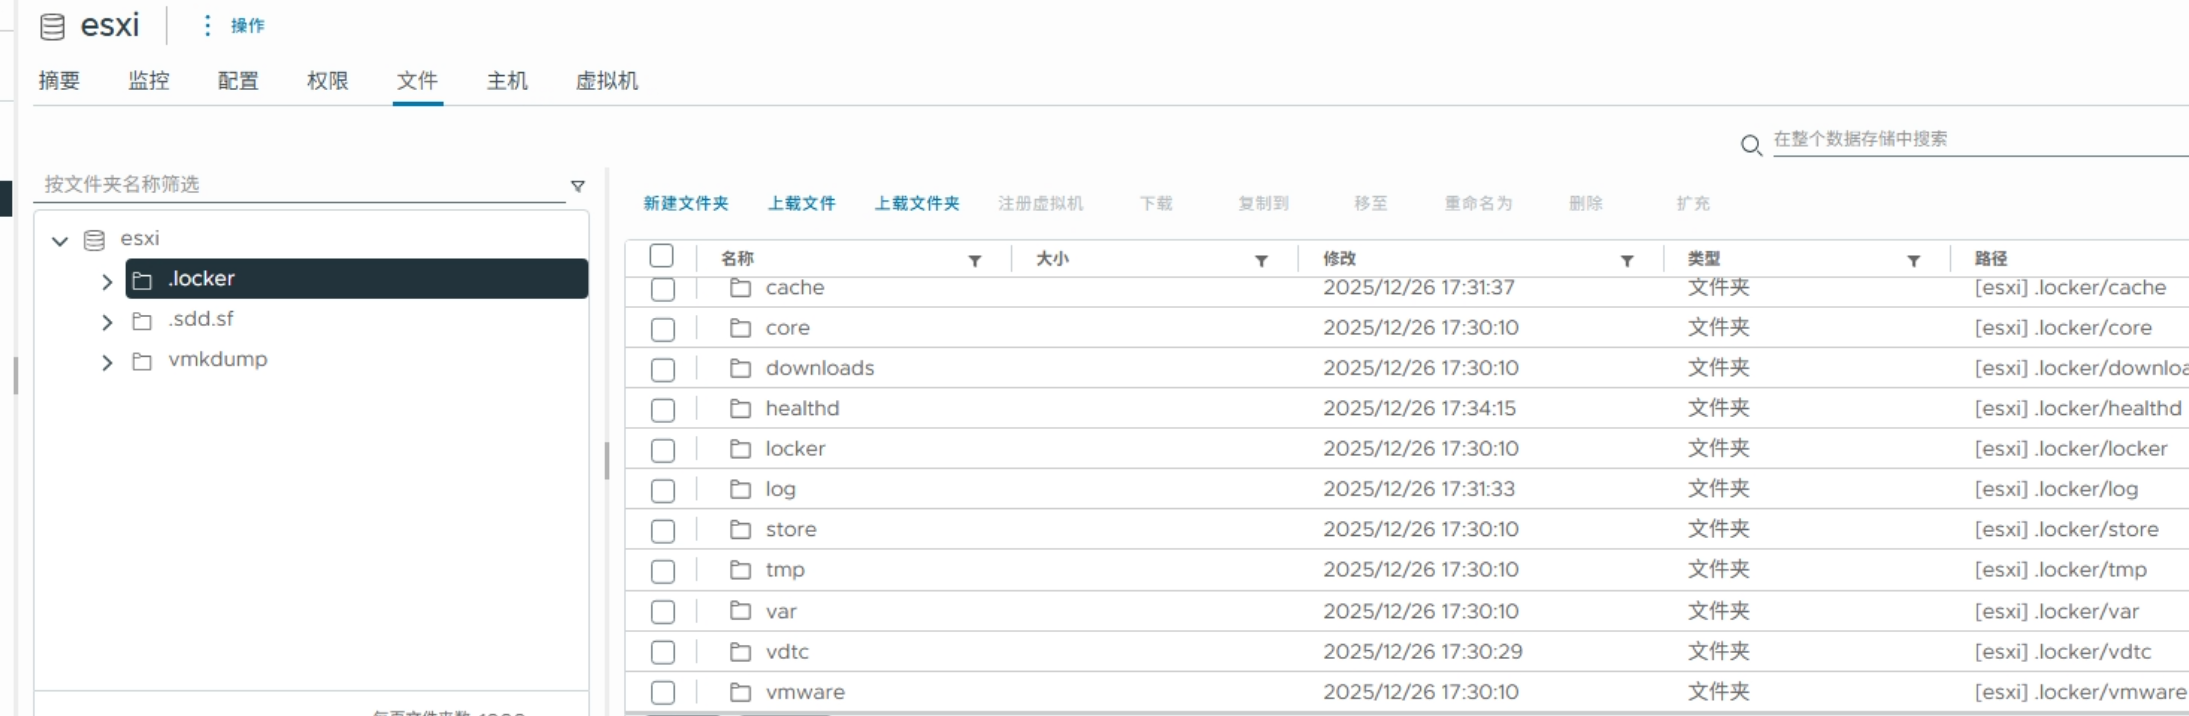Open the 操作 actions menu dots
This screenshot has height=716, width=2189.
(207, 26)
